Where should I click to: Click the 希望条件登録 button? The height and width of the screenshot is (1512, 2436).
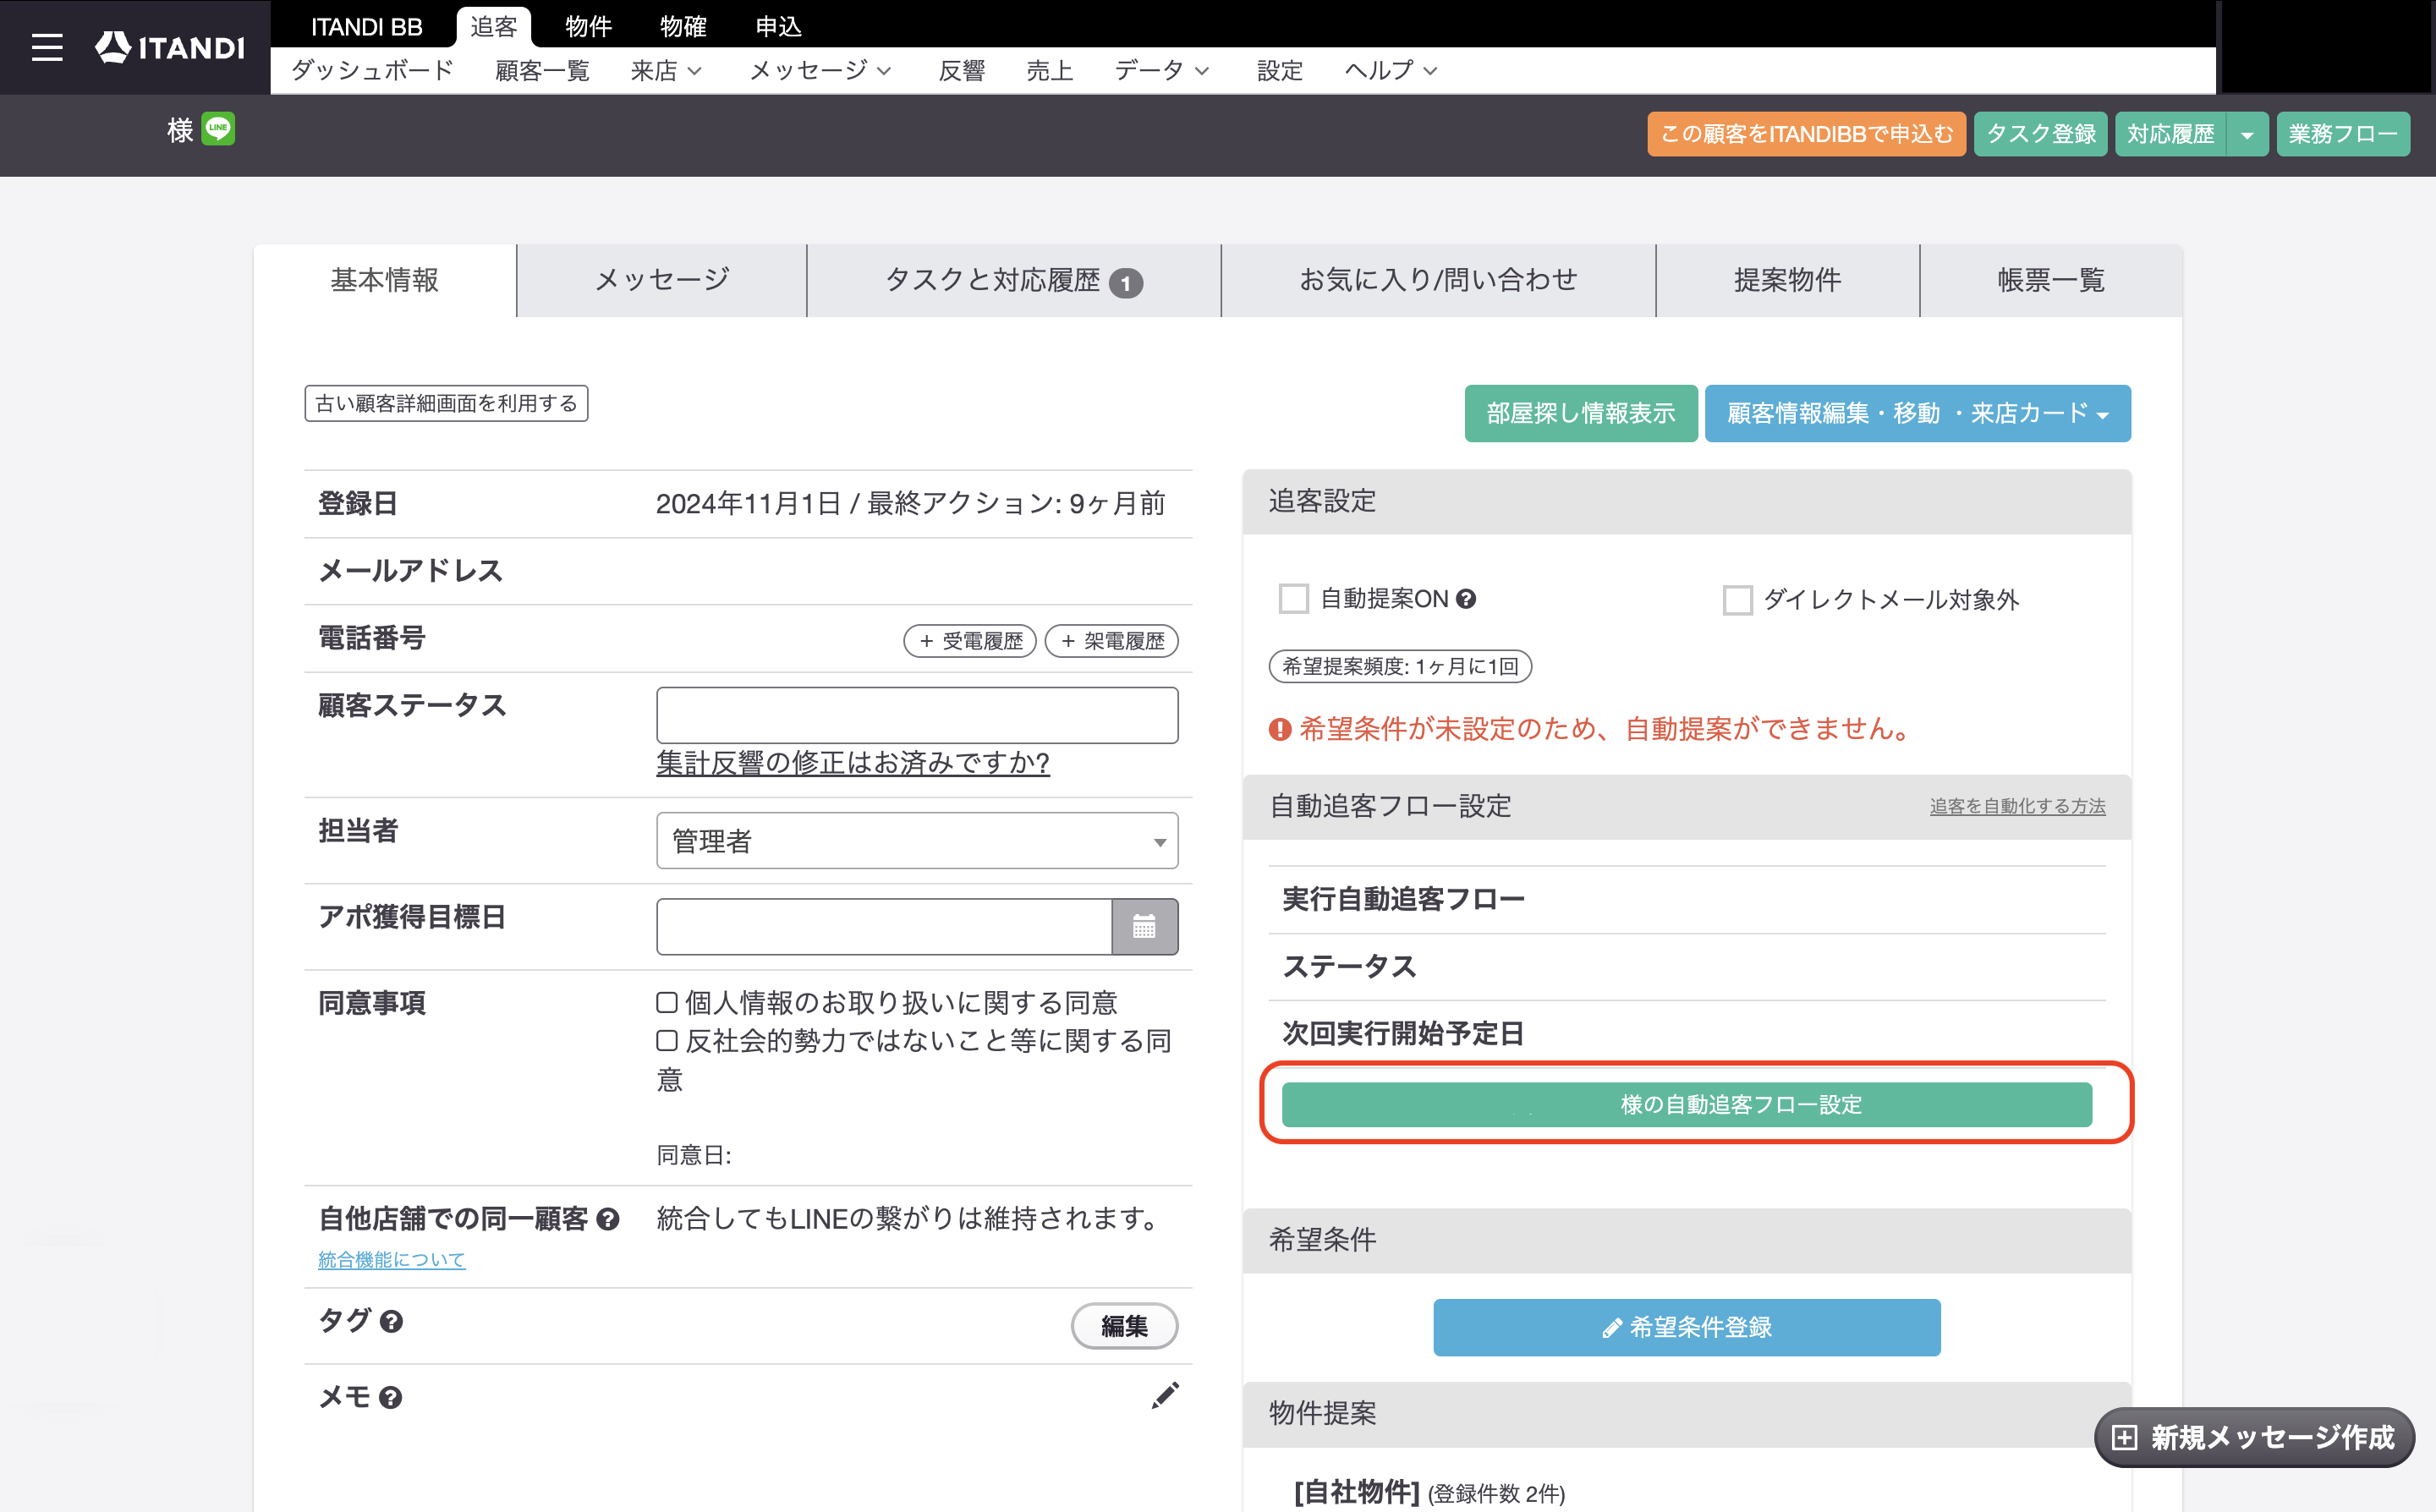[1686, 1328]
